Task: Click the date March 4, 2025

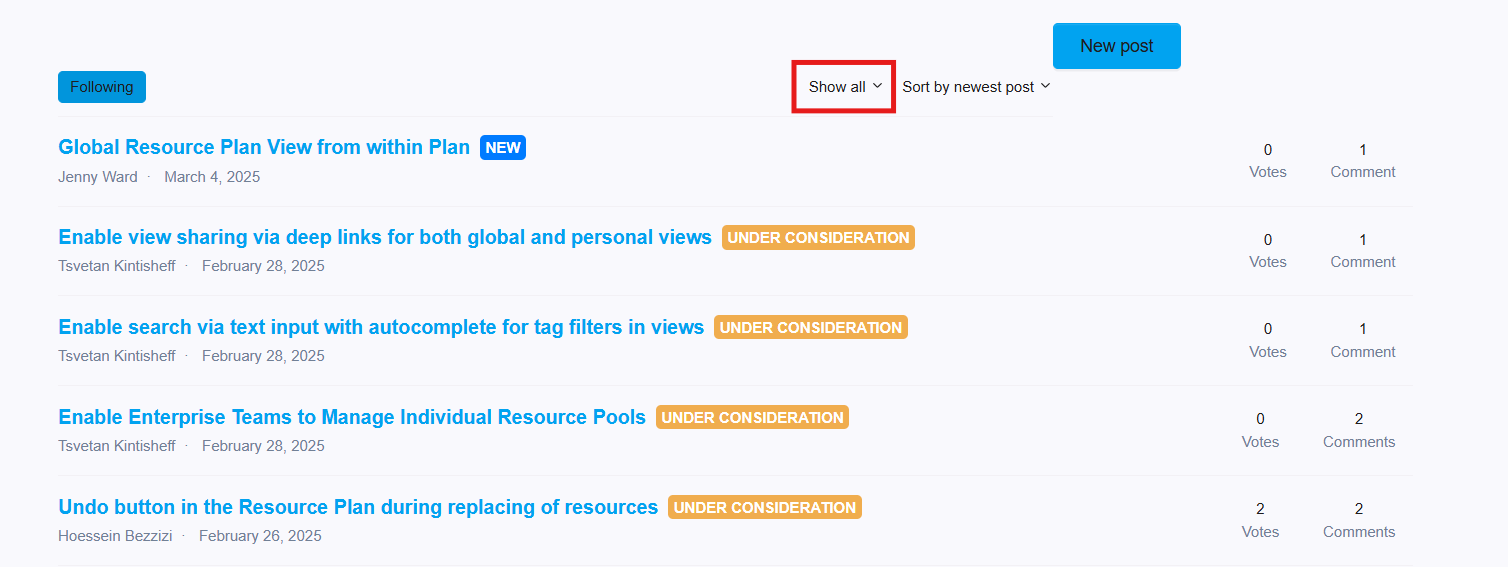Action: (212, 177)
